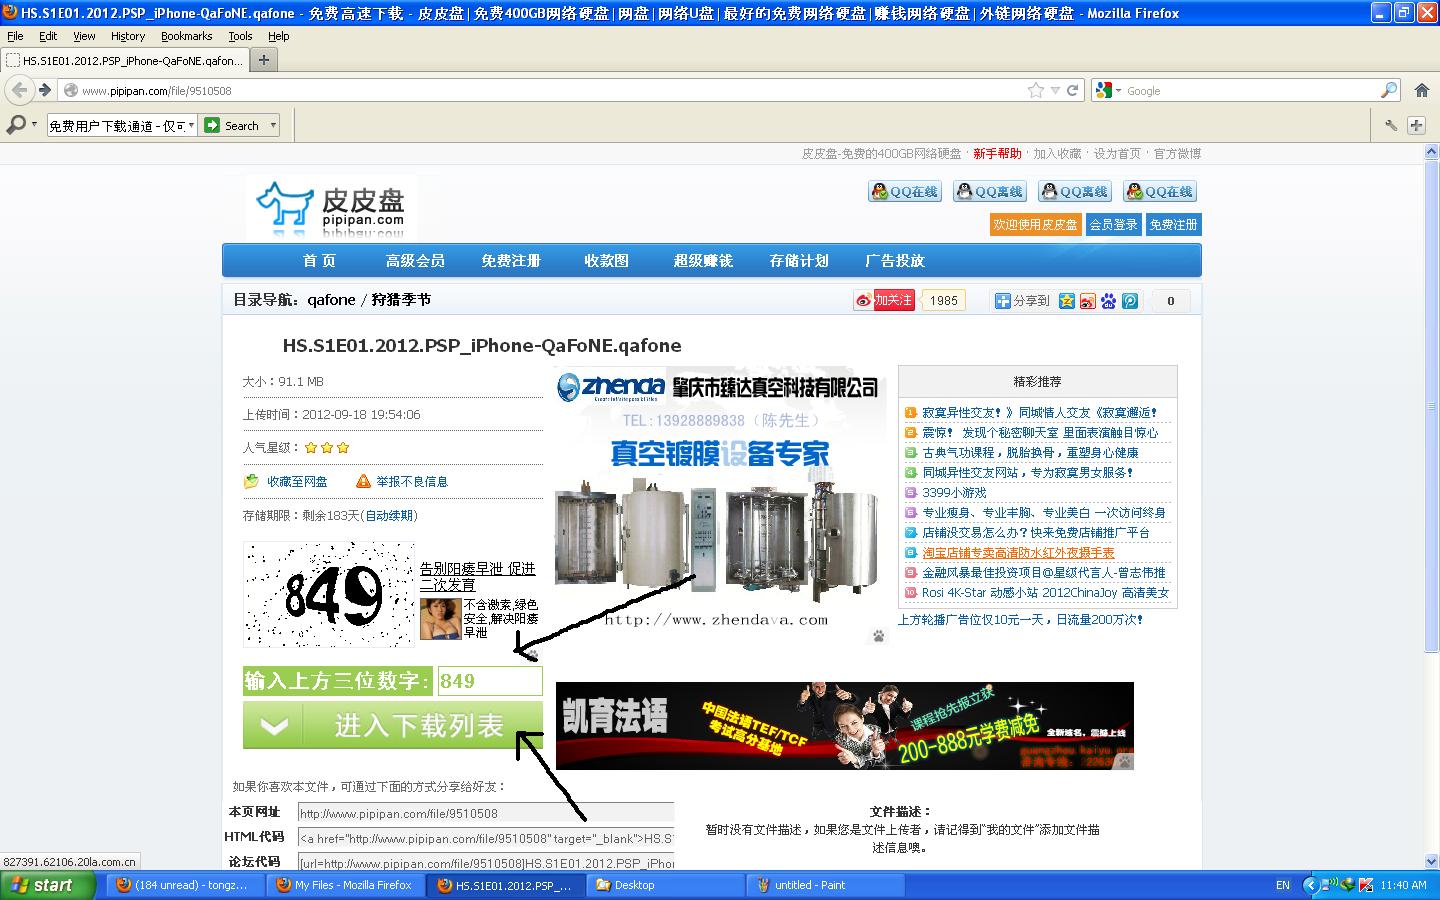The height and width of the screenshot is (900, 1440).
Task: Open the History menu
Action: click(128, 36)
